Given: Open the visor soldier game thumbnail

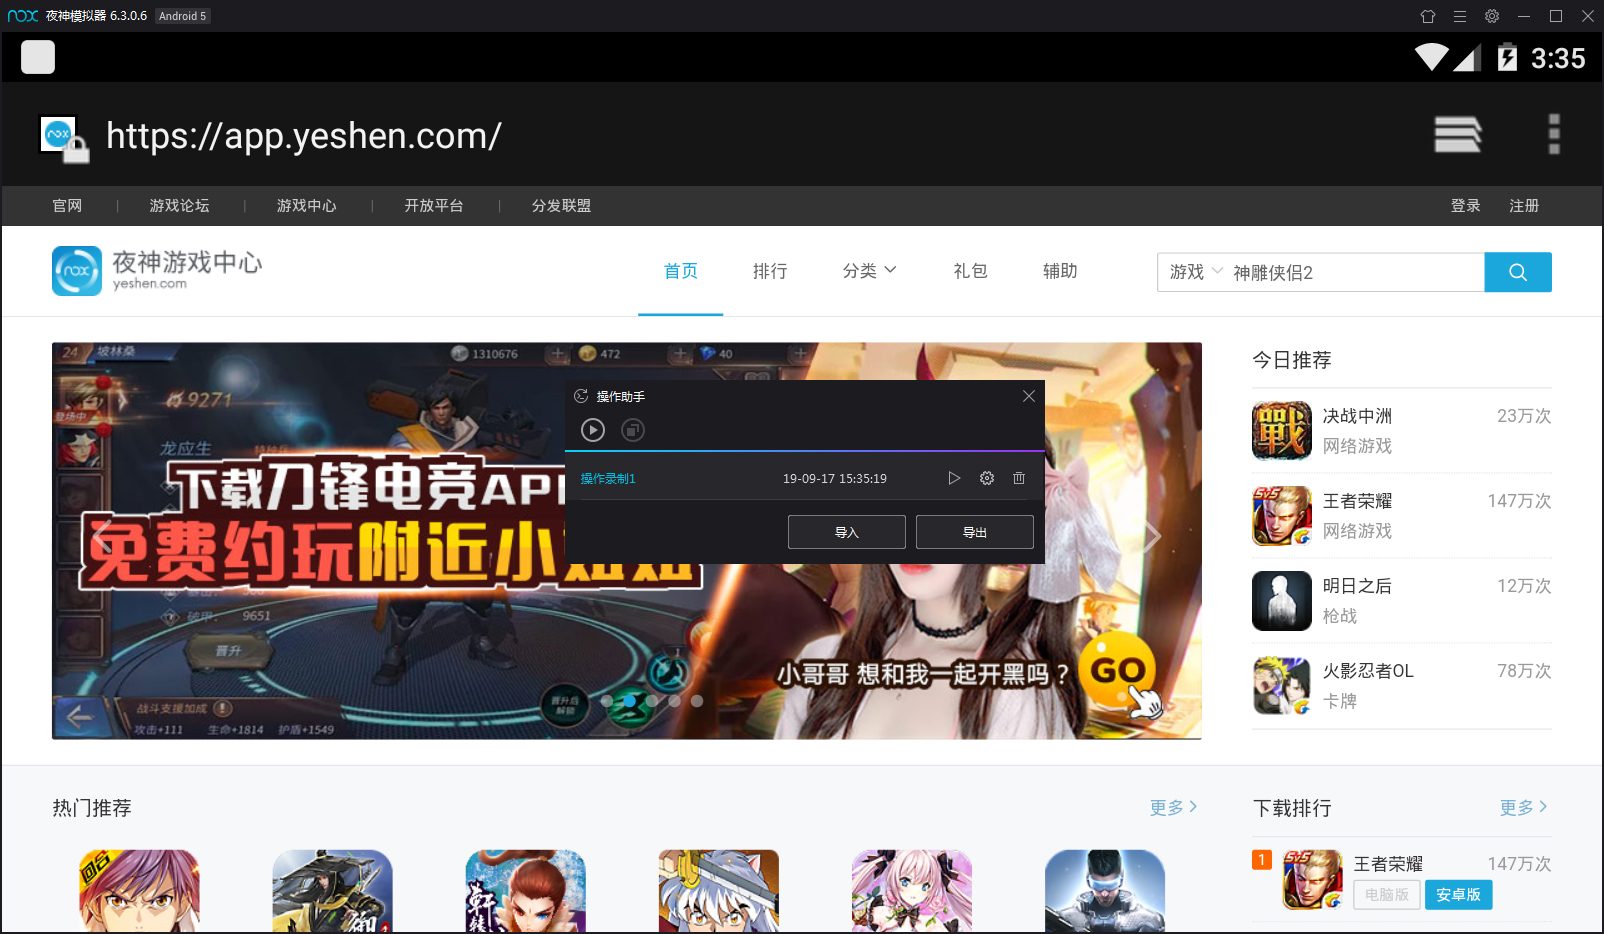Looking at the screenshot, I should click(1105, 891).
